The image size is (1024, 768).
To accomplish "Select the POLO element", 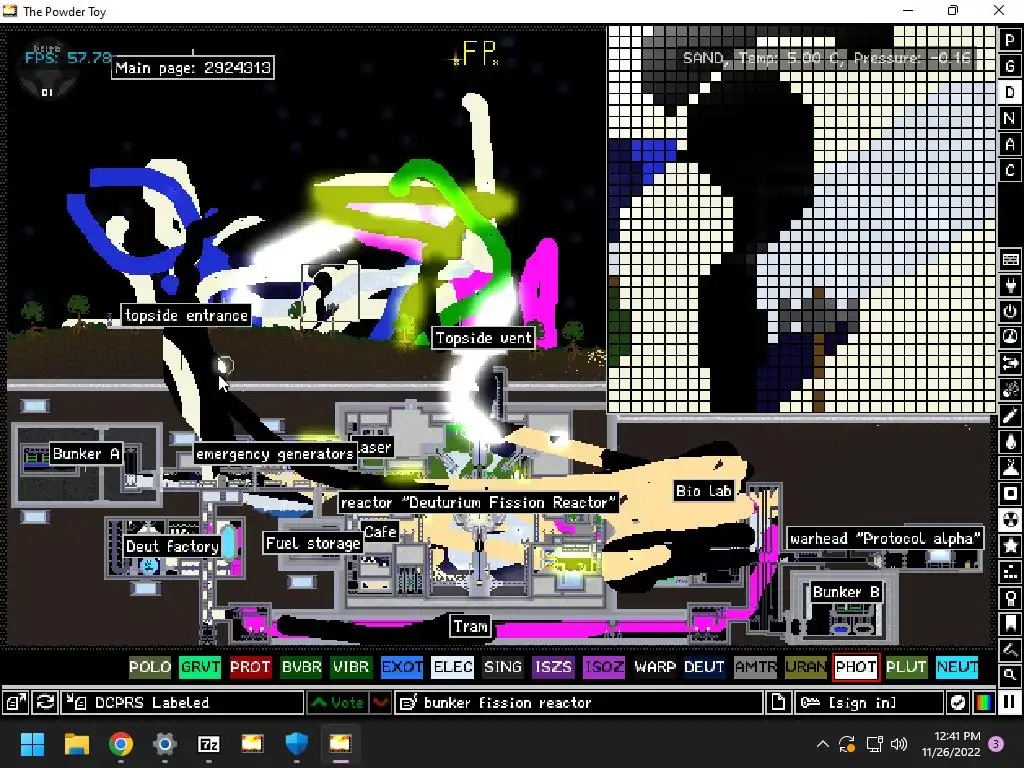I will (150, 667).
